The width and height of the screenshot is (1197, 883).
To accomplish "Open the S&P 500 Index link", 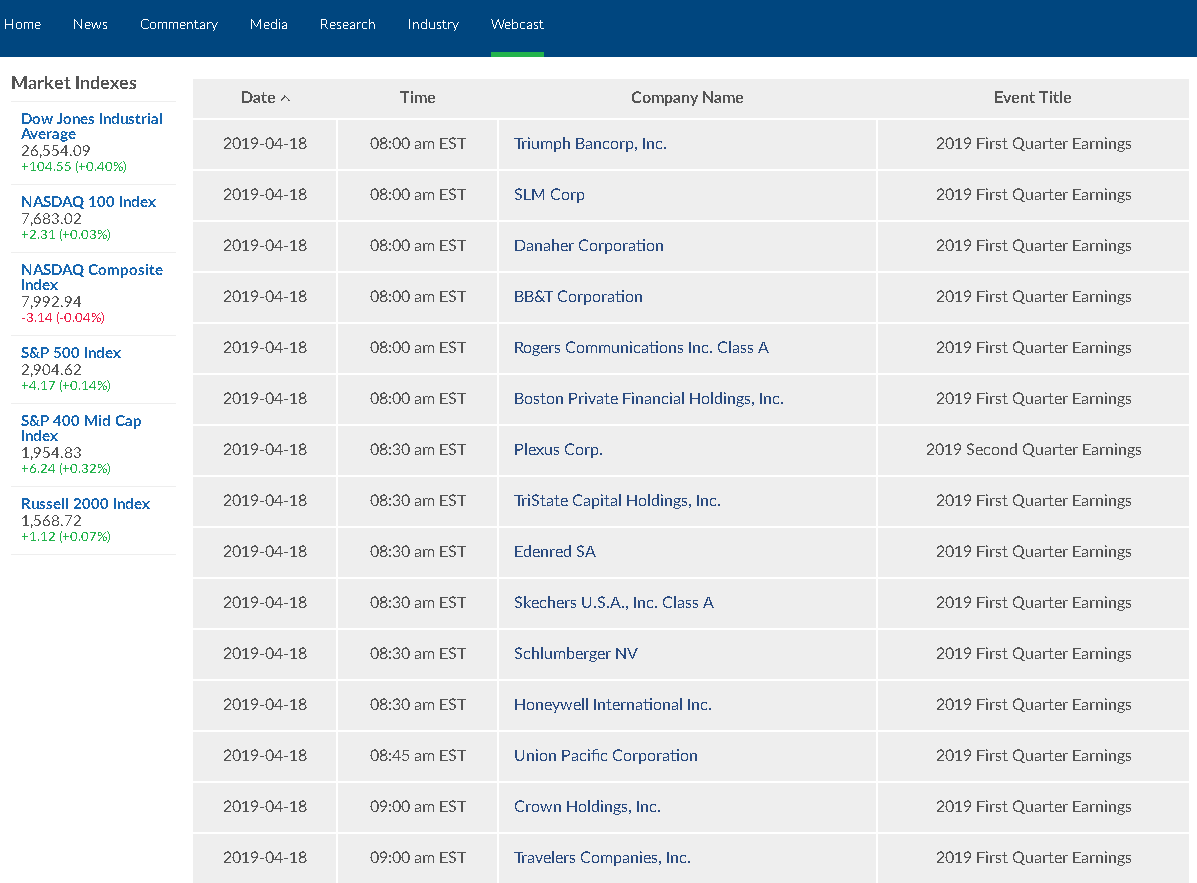I will (x=71, y=353).
